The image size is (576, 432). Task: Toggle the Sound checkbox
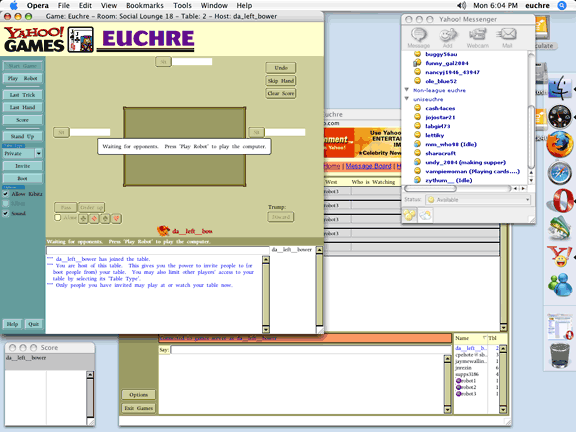(x=6, y=213)
